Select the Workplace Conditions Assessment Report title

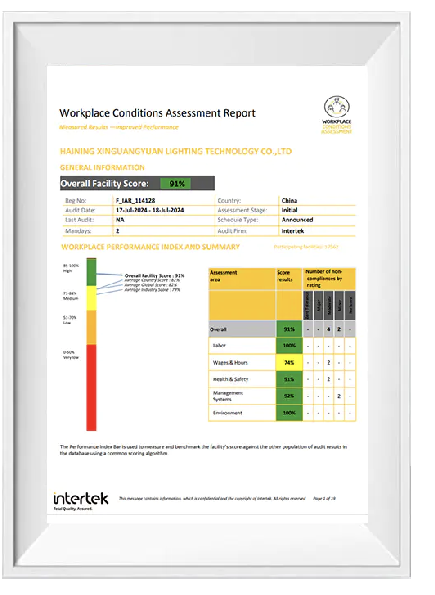coord(158,113)
